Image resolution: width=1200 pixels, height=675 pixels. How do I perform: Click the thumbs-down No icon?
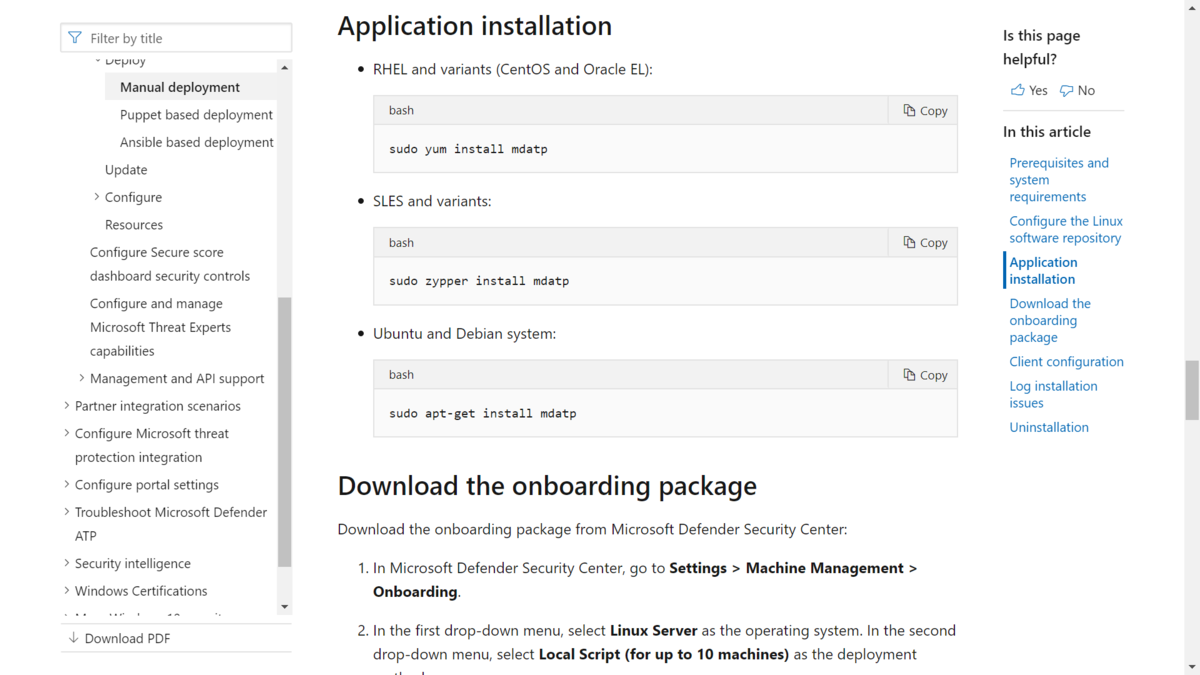coord(1066,90)
